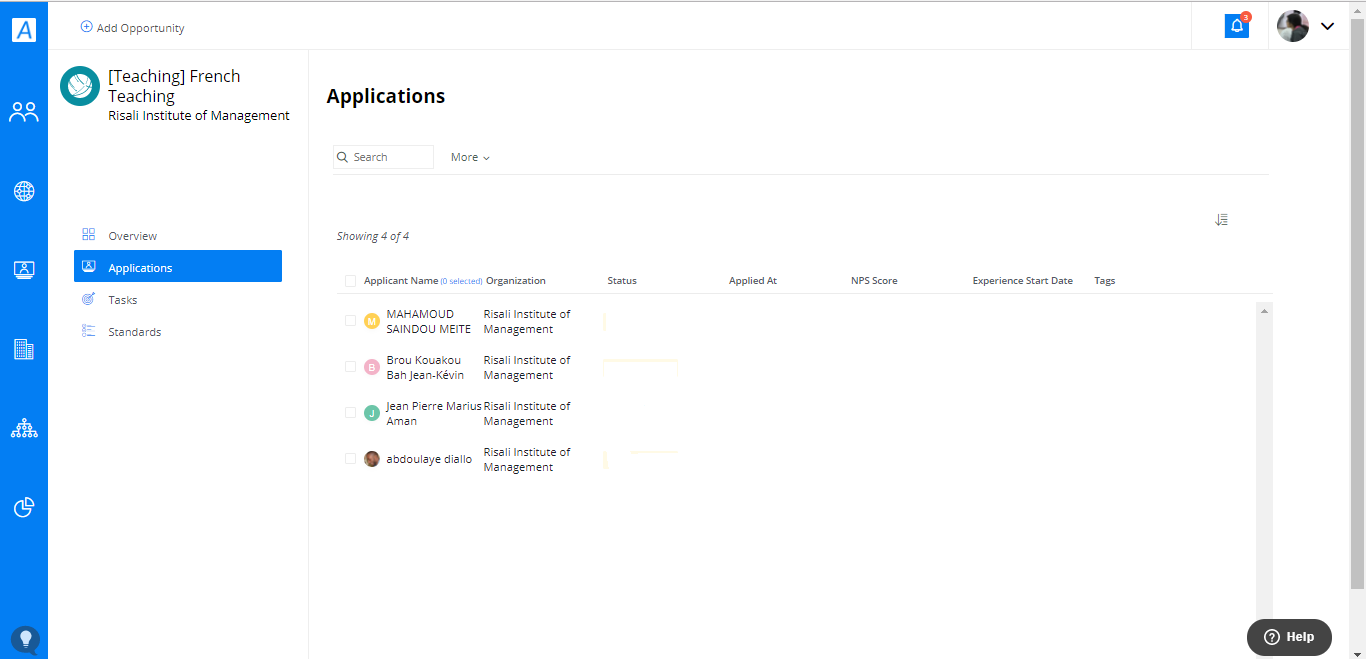Click the NPS Score column header
The width and height of the screenshot is (1366, 659).
pos(874,281)
